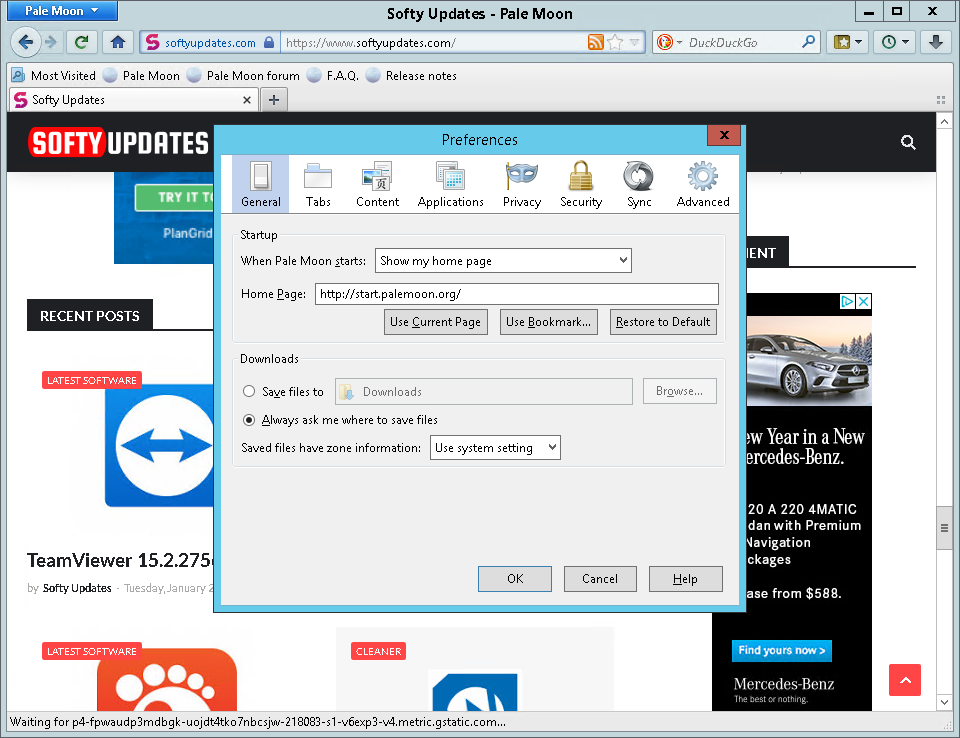Viewport: 960px width, 738px height.
Task: Bookmark this page with the star
Action: pos(615,42)
